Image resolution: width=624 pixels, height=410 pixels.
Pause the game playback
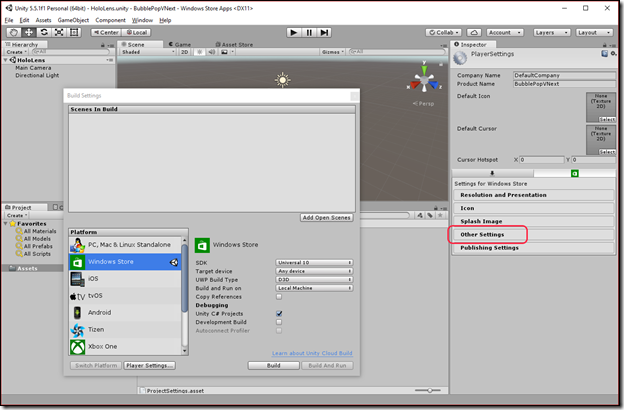pos(309,33)
